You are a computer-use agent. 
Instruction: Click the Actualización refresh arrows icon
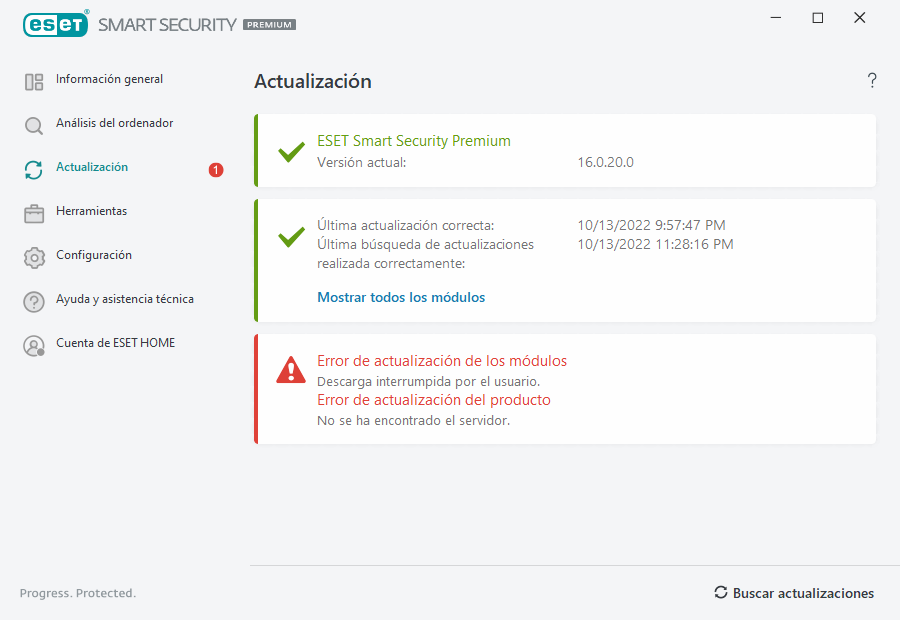34,170
